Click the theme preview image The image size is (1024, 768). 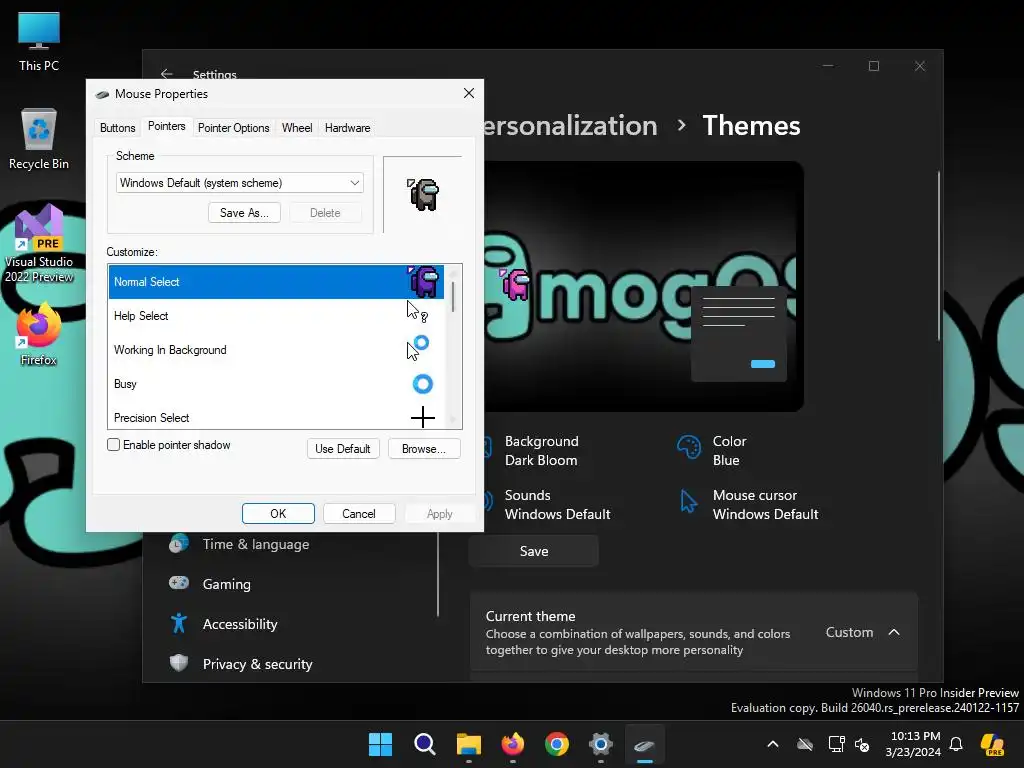coord(643,286)
